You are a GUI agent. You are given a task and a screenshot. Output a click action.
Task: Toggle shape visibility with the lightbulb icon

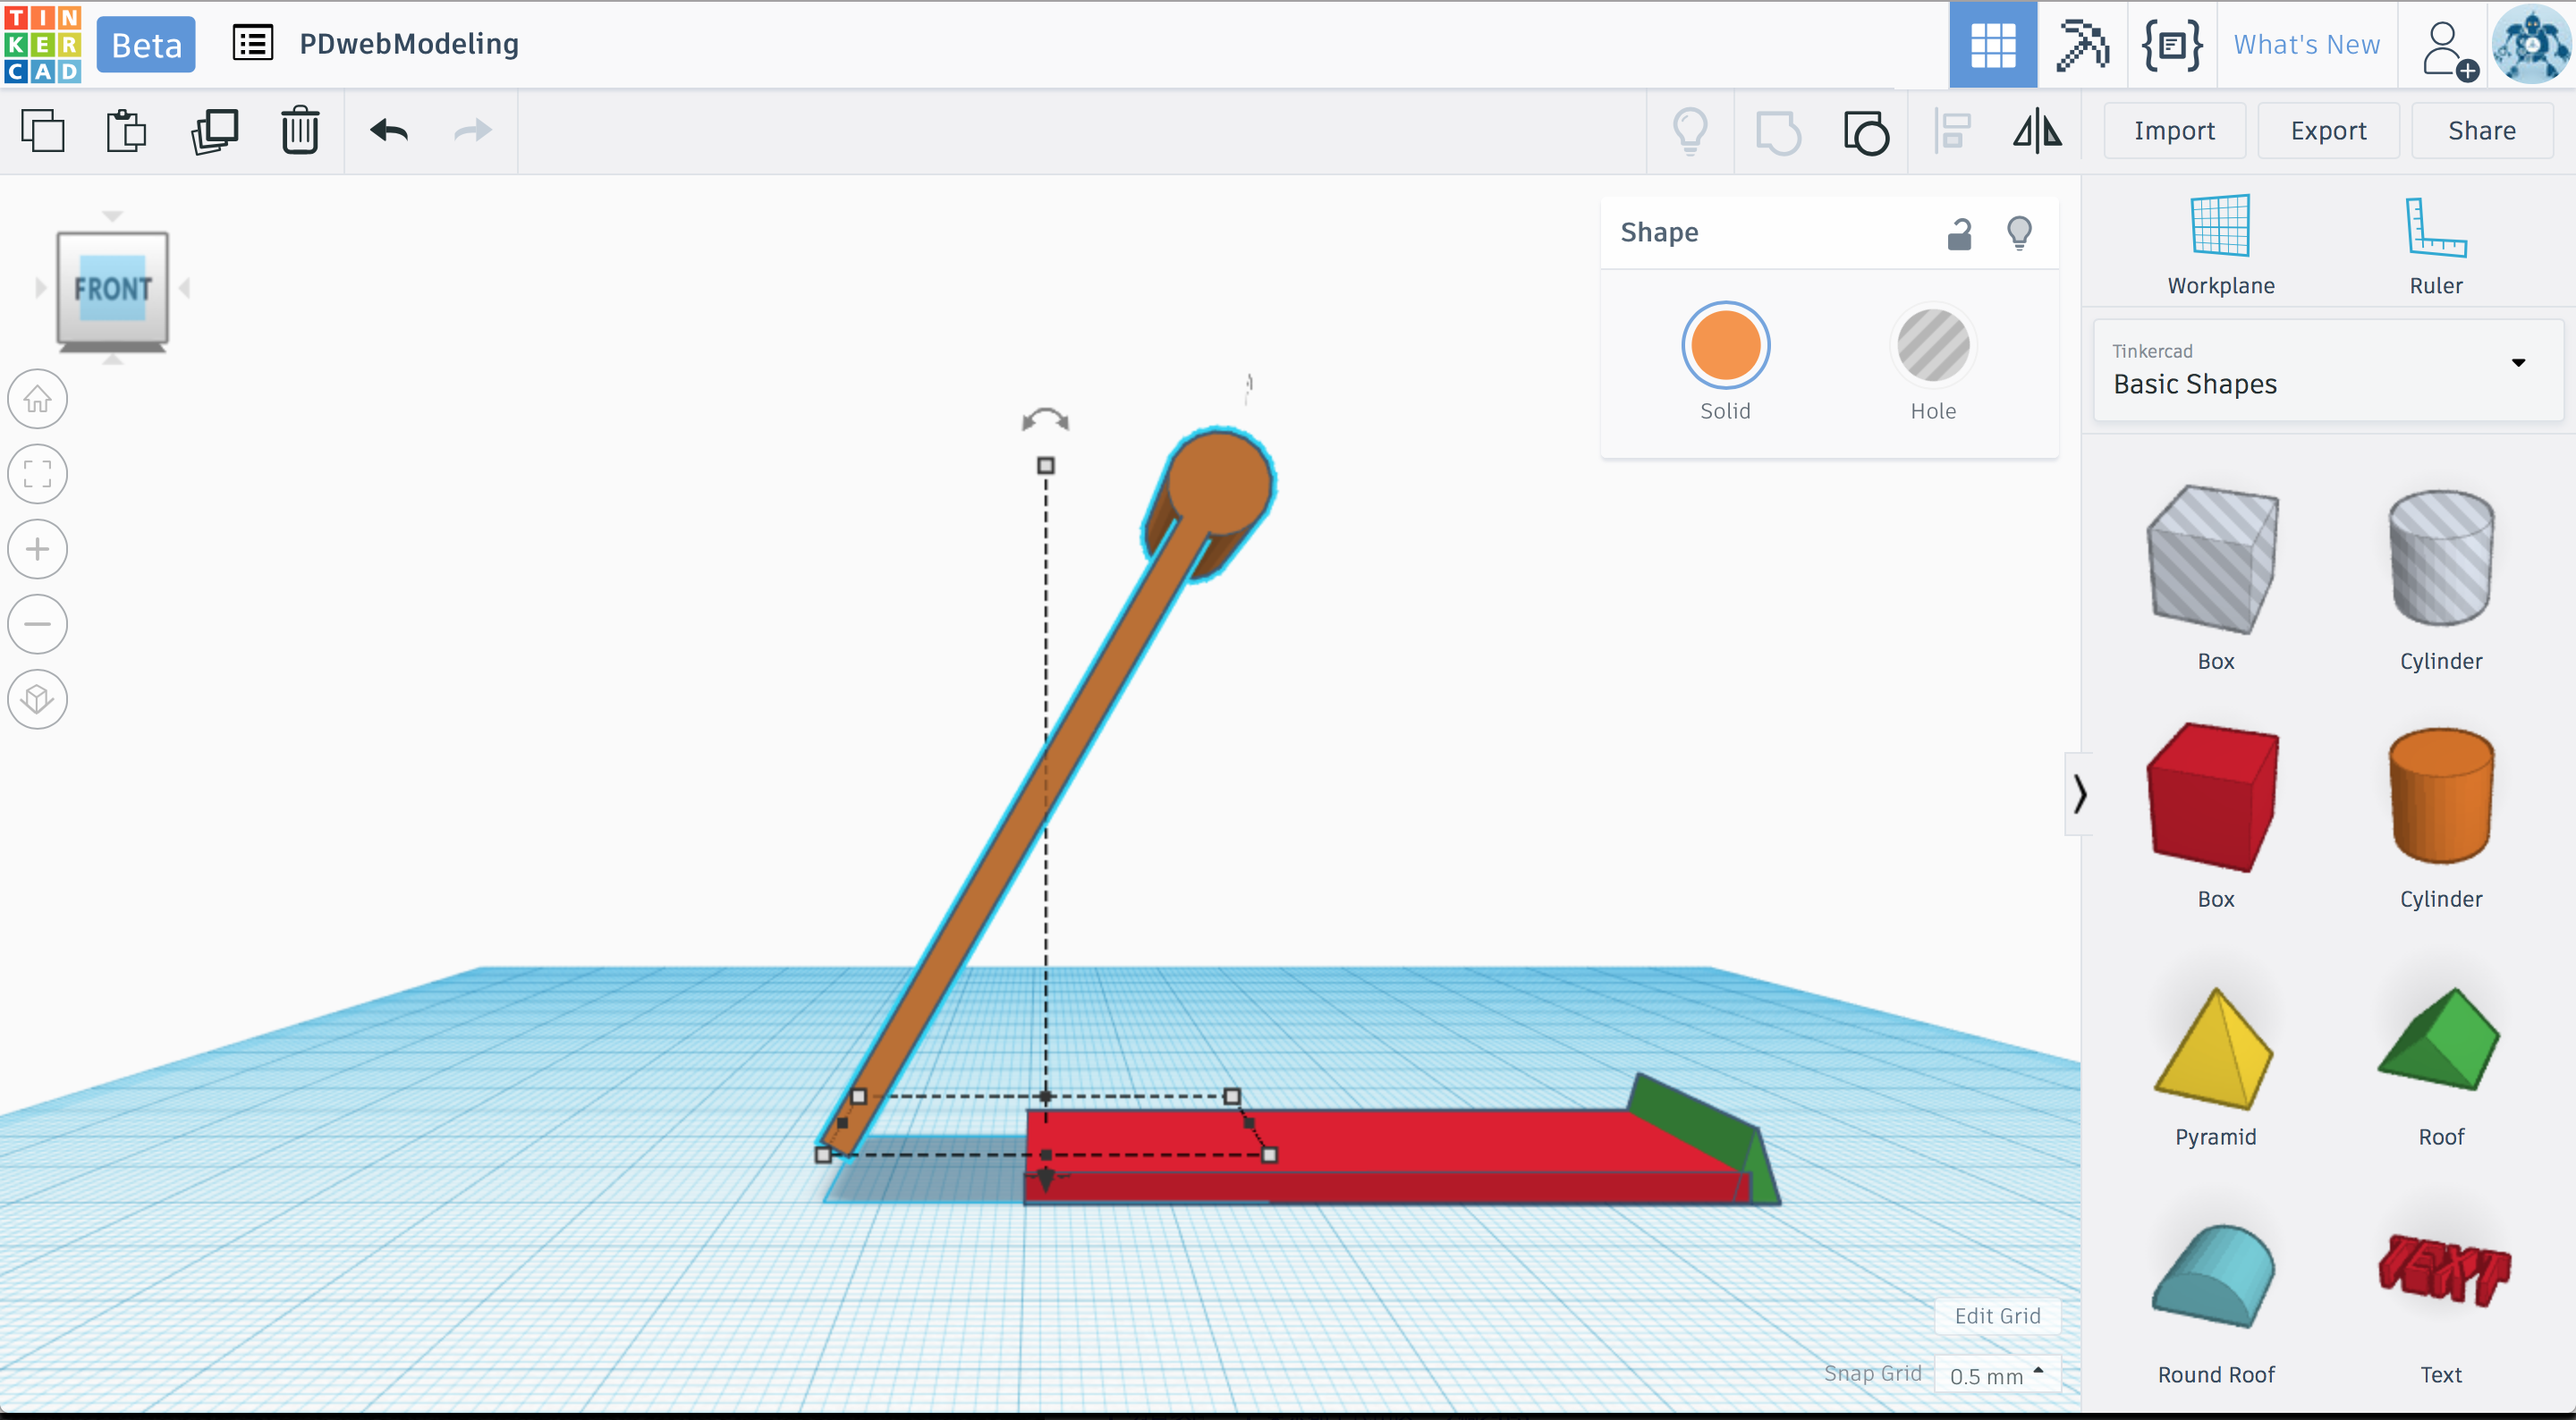[2019, 233]
